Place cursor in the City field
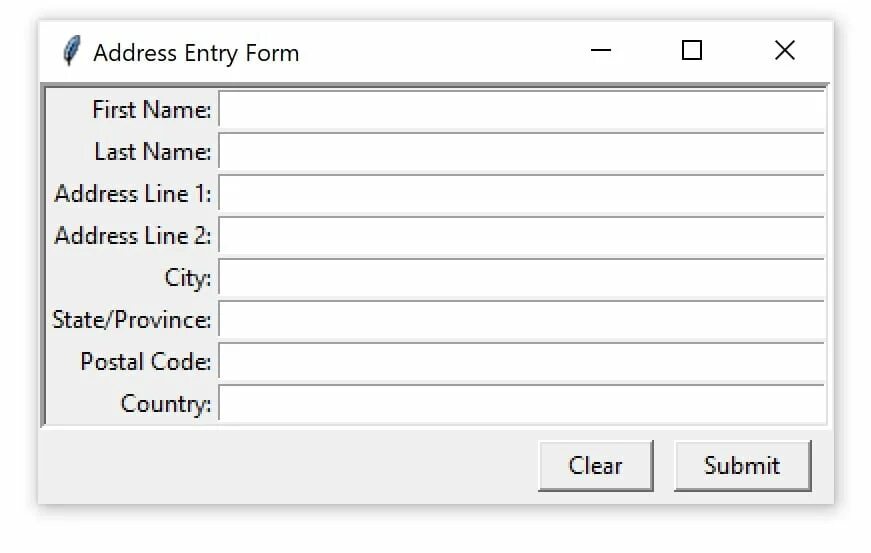 (x=521, y=279)
